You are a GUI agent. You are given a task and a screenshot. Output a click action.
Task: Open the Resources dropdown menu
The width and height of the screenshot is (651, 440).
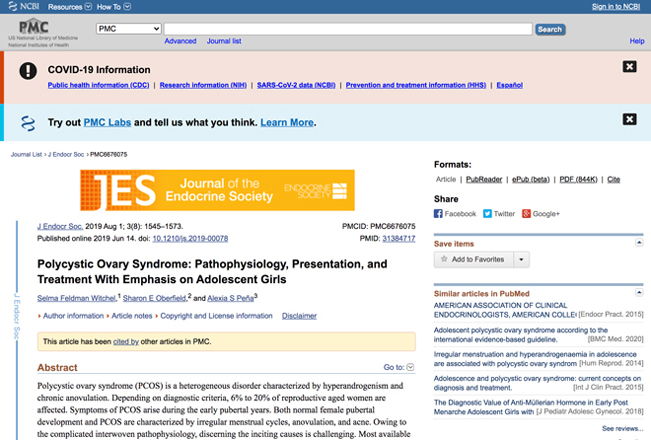(x=70, y=7)
